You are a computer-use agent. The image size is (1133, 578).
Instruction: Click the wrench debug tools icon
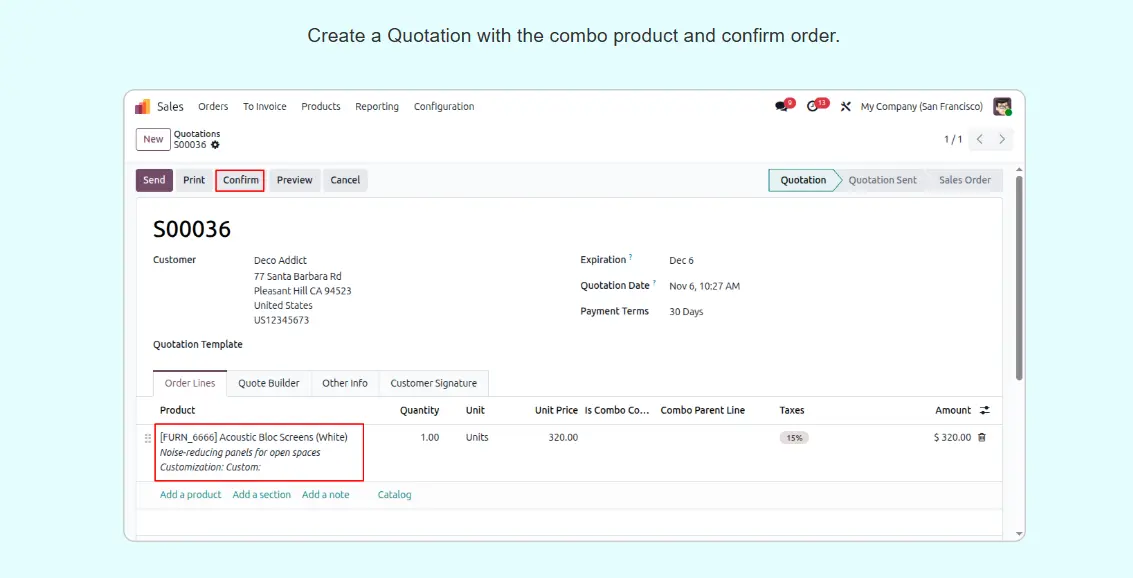[x=845, y=107]
